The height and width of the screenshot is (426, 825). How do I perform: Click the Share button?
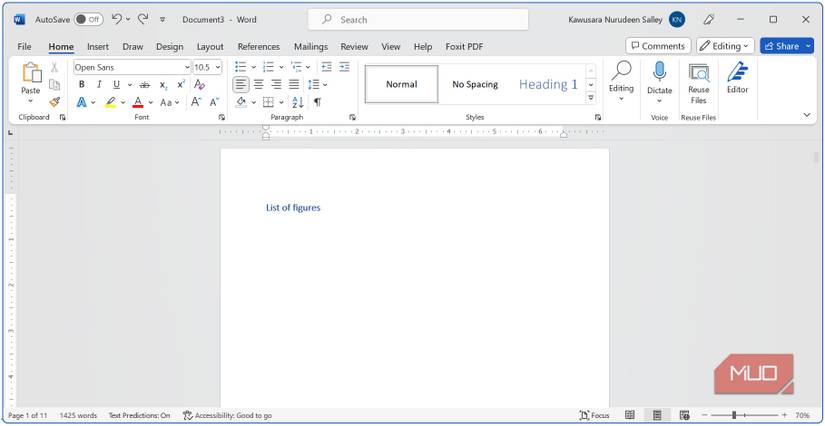point(786,46)
